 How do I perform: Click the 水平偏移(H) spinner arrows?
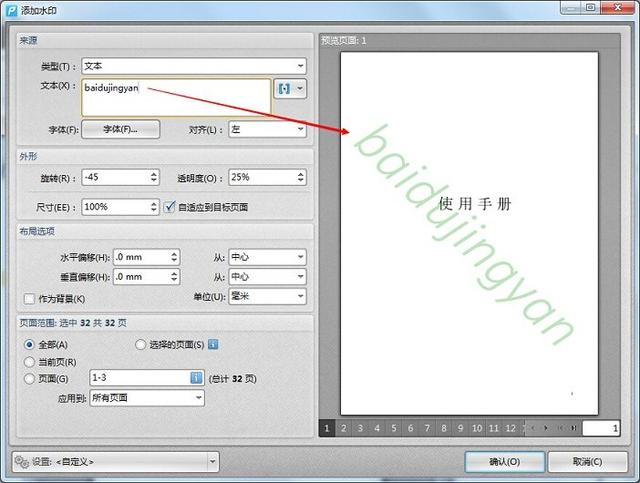(x=174, y=257)
